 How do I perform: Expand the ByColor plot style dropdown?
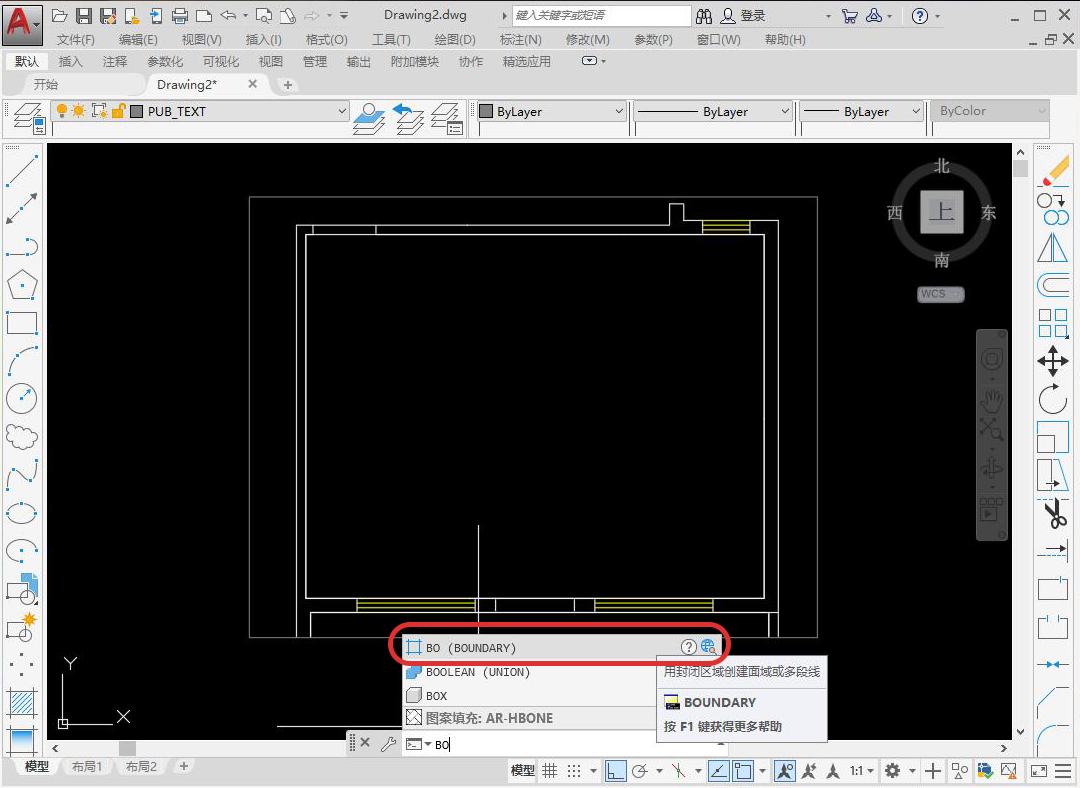(x=1041, y=111)
